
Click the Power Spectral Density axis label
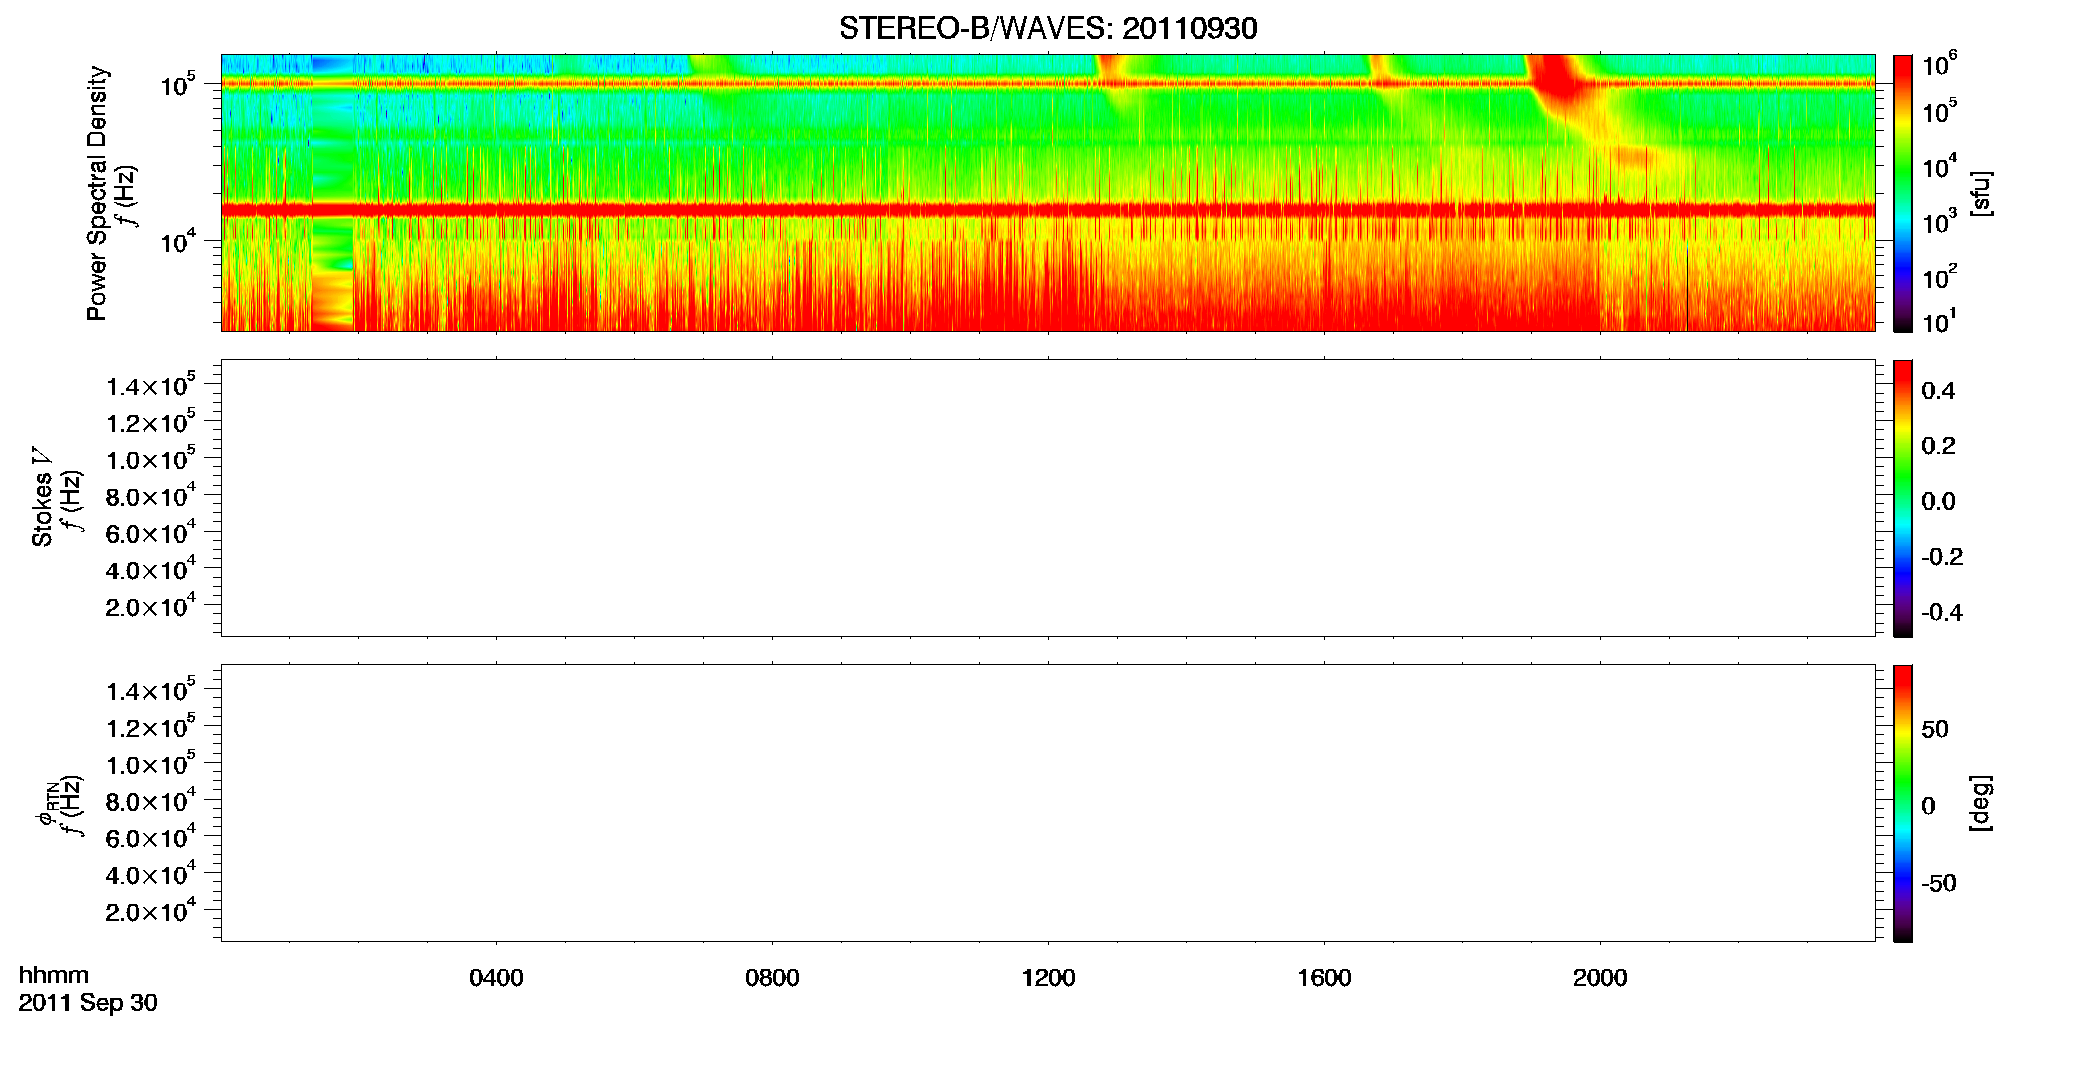pyautogui.click(x=97, y=193)
